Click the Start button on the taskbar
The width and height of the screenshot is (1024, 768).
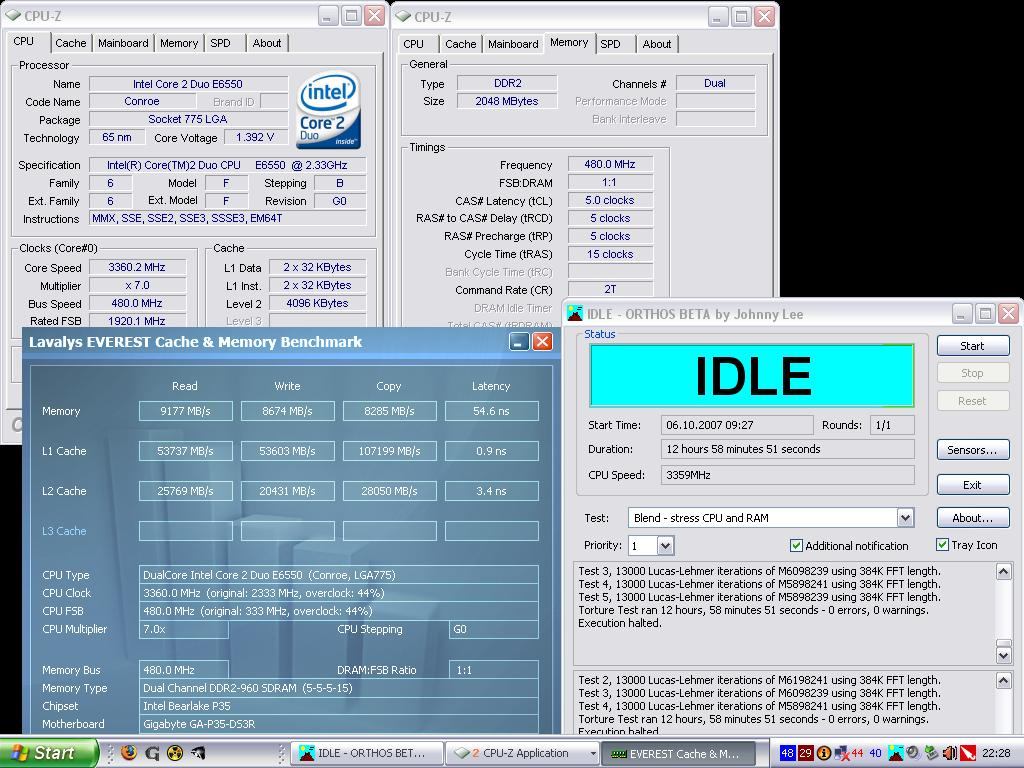48,753
